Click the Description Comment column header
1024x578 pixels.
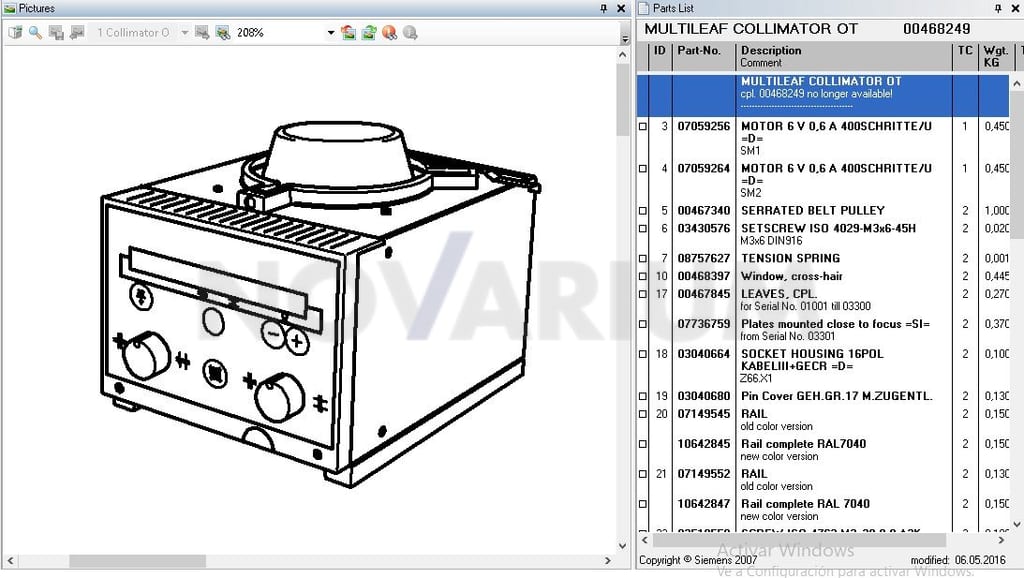click(x=844, y=57)
